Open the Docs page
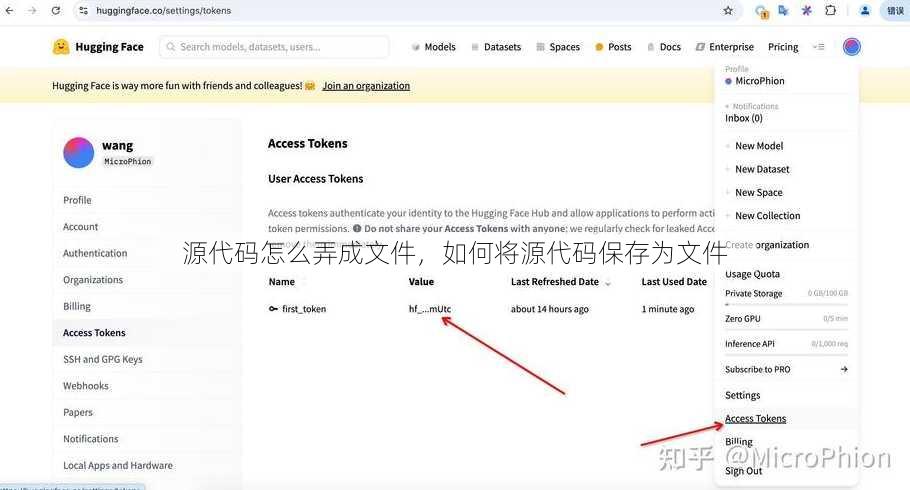 pos(664,47)
